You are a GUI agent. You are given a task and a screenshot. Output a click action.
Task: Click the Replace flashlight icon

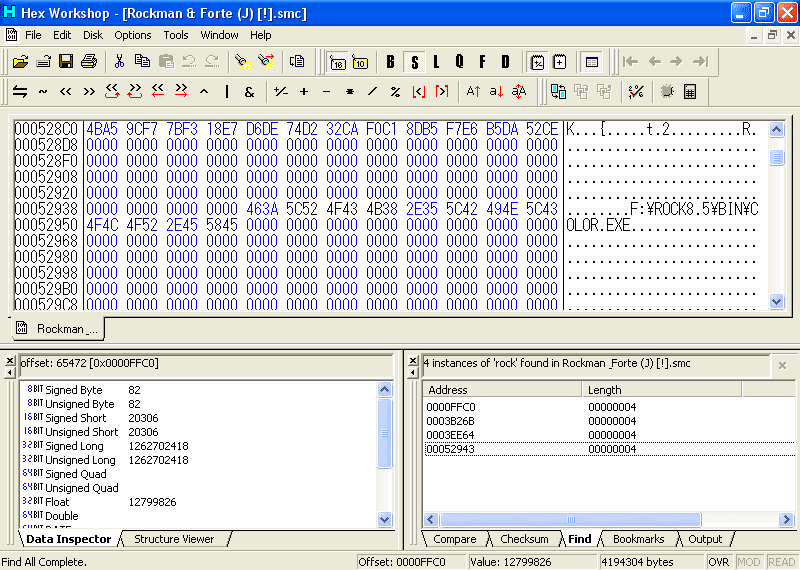tap(266, 62)
